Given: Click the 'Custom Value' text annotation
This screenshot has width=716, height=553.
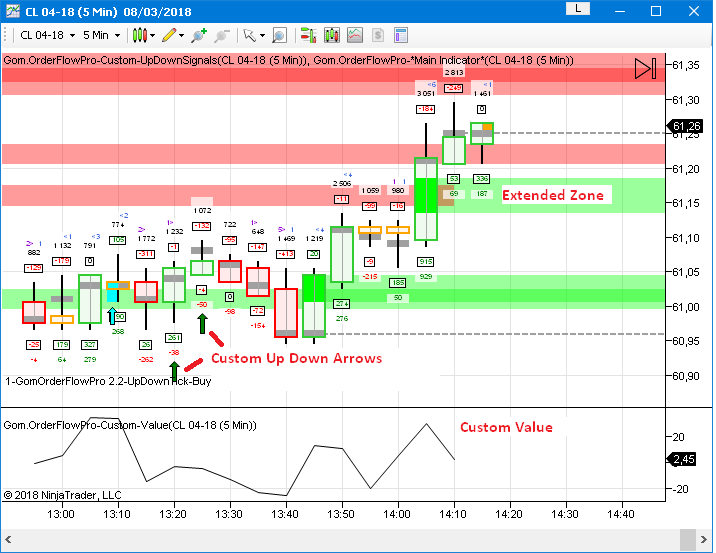Looking at the screenshot, I should (506, 427).
